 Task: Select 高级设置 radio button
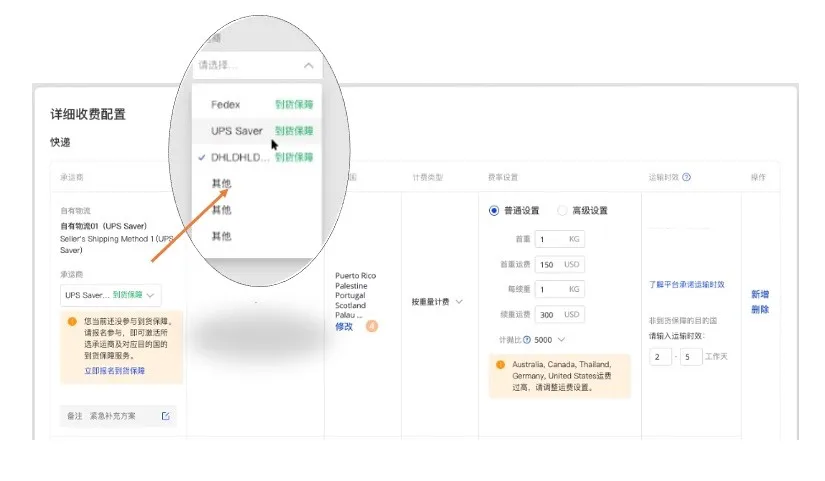point(562,211)
